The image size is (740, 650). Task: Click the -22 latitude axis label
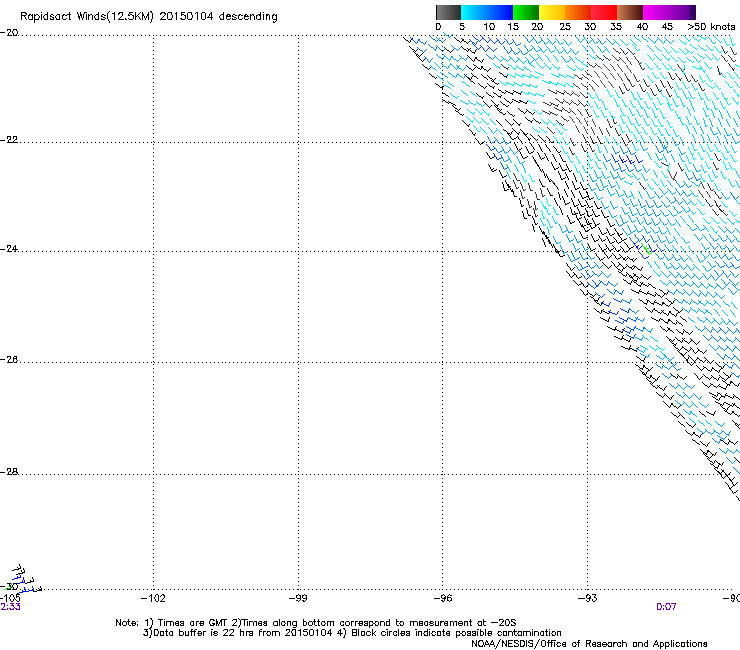(x=9, y=140)
